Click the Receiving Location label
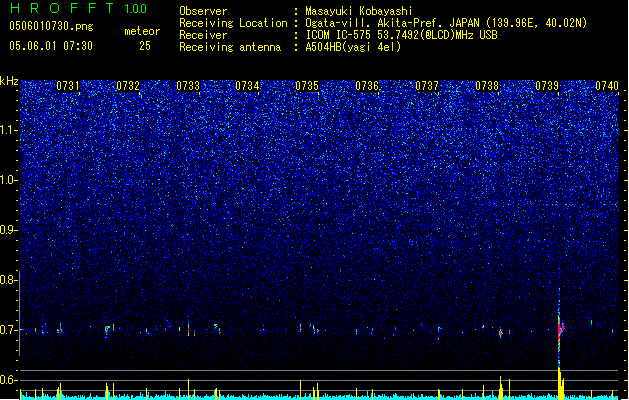 click(233, 23)
